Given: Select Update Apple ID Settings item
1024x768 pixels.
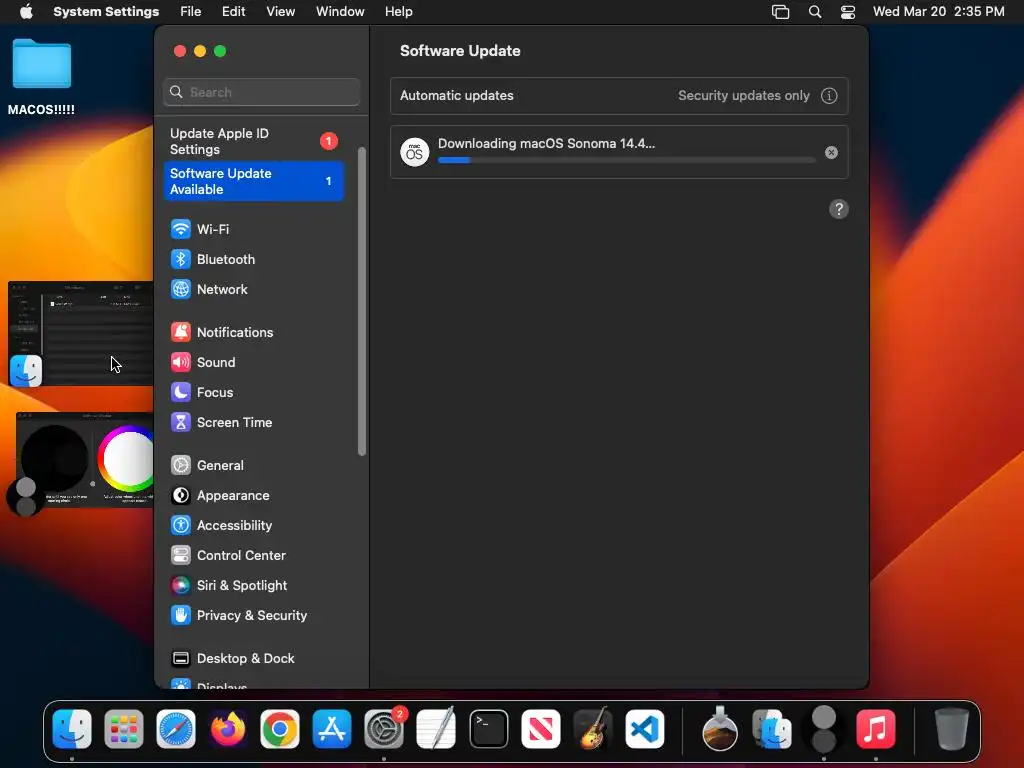Looking at the screenshot, I should [255, 141].
